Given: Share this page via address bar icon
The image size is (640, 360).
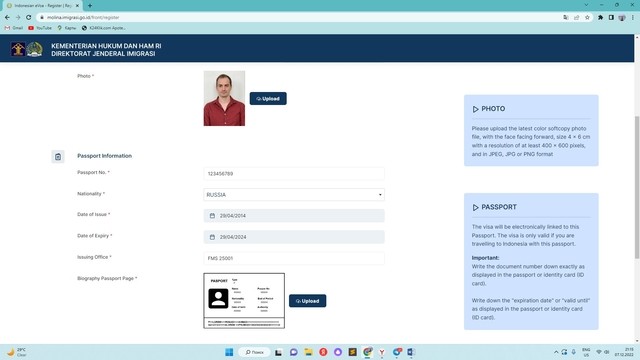Looking at the screenshot, I should tap(576, 18).
